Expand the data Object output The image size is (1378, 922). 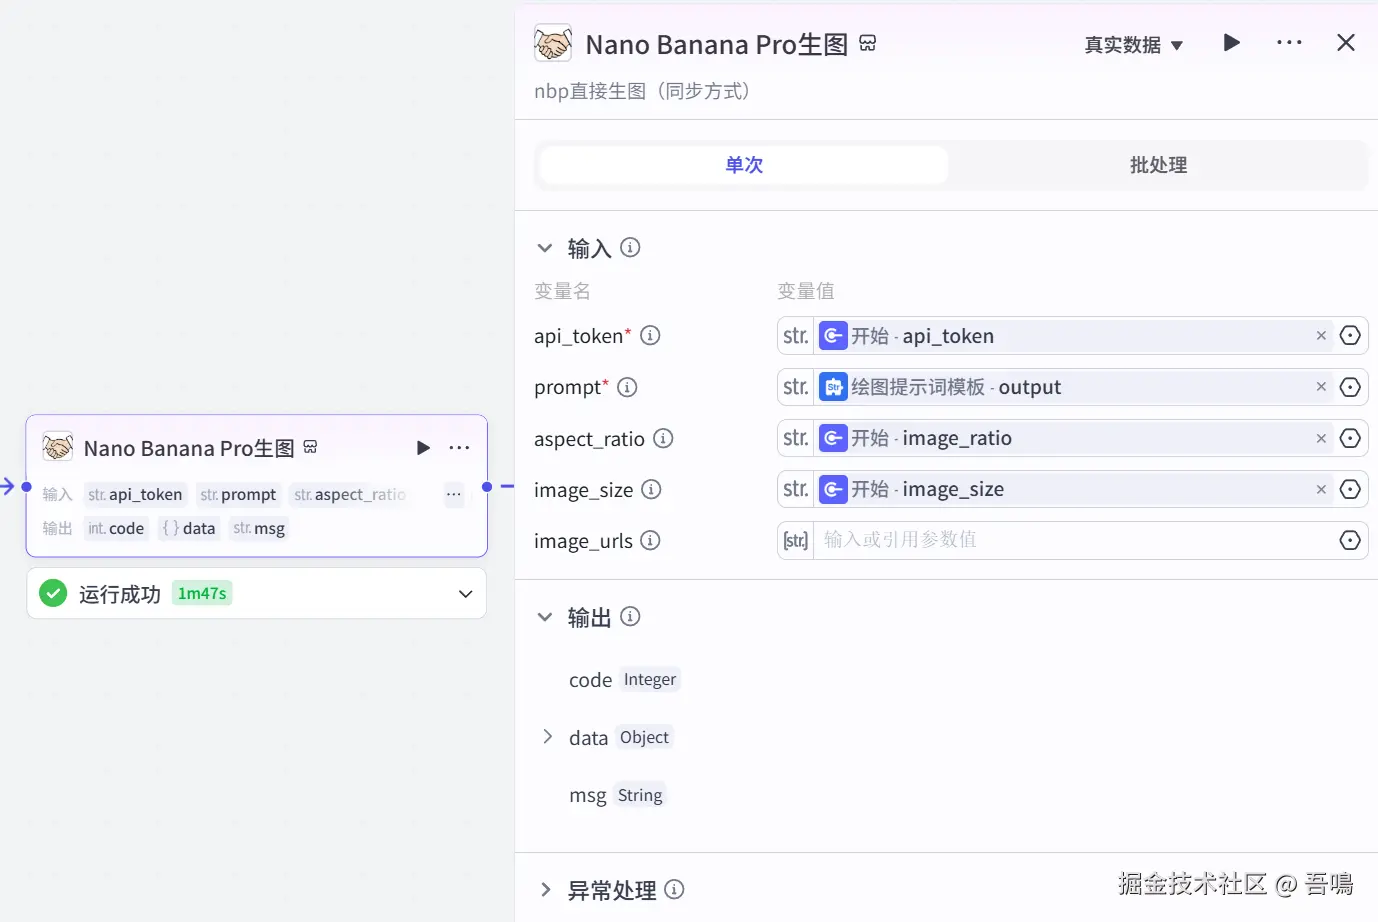(547, 737)
